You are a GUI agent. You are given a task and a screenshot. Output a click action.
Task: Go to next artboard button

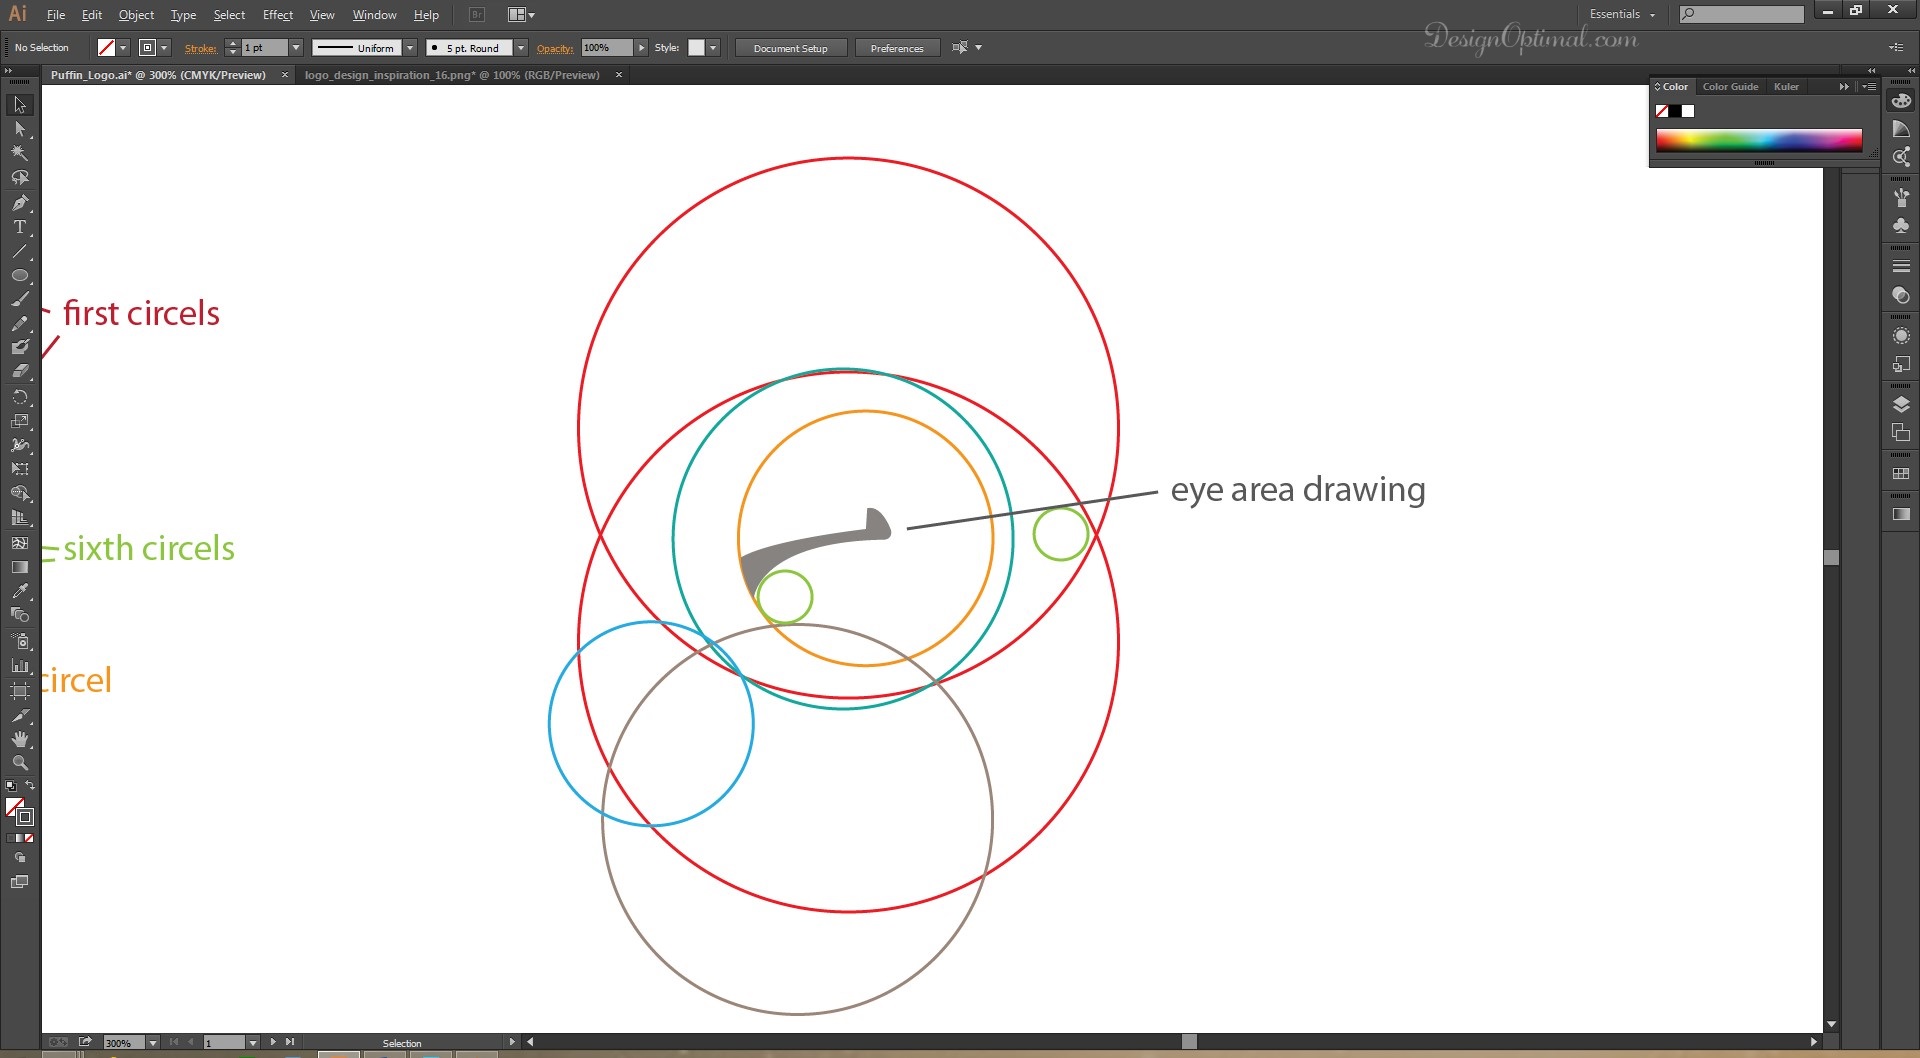pos(273,1042)
